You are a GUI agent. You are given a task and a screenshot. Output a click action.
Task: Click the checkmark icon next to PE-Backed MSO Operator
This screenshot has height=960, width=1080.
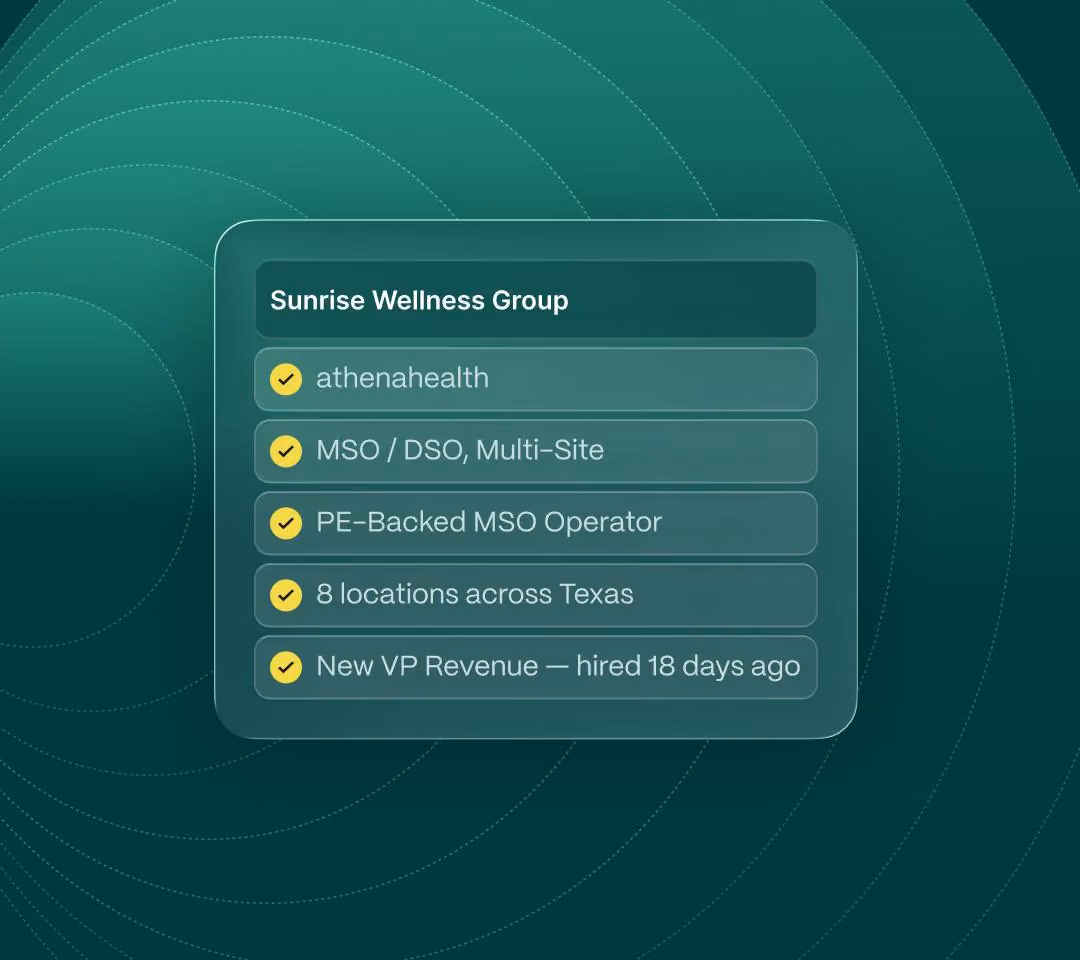pos(286,523)
